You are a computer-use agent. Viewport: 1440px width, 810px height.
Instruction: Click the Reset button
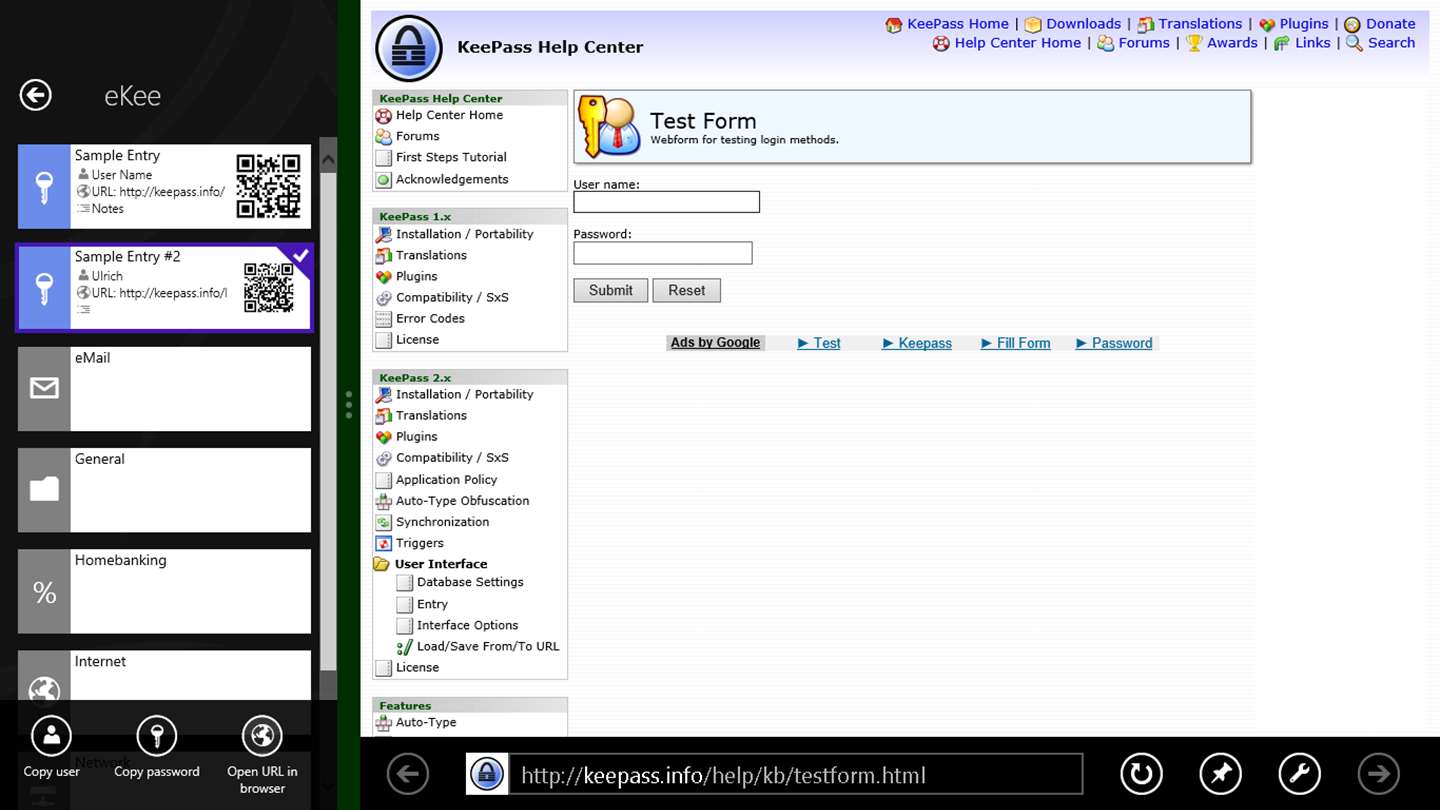pyautogui.click(x=686, y=290)
